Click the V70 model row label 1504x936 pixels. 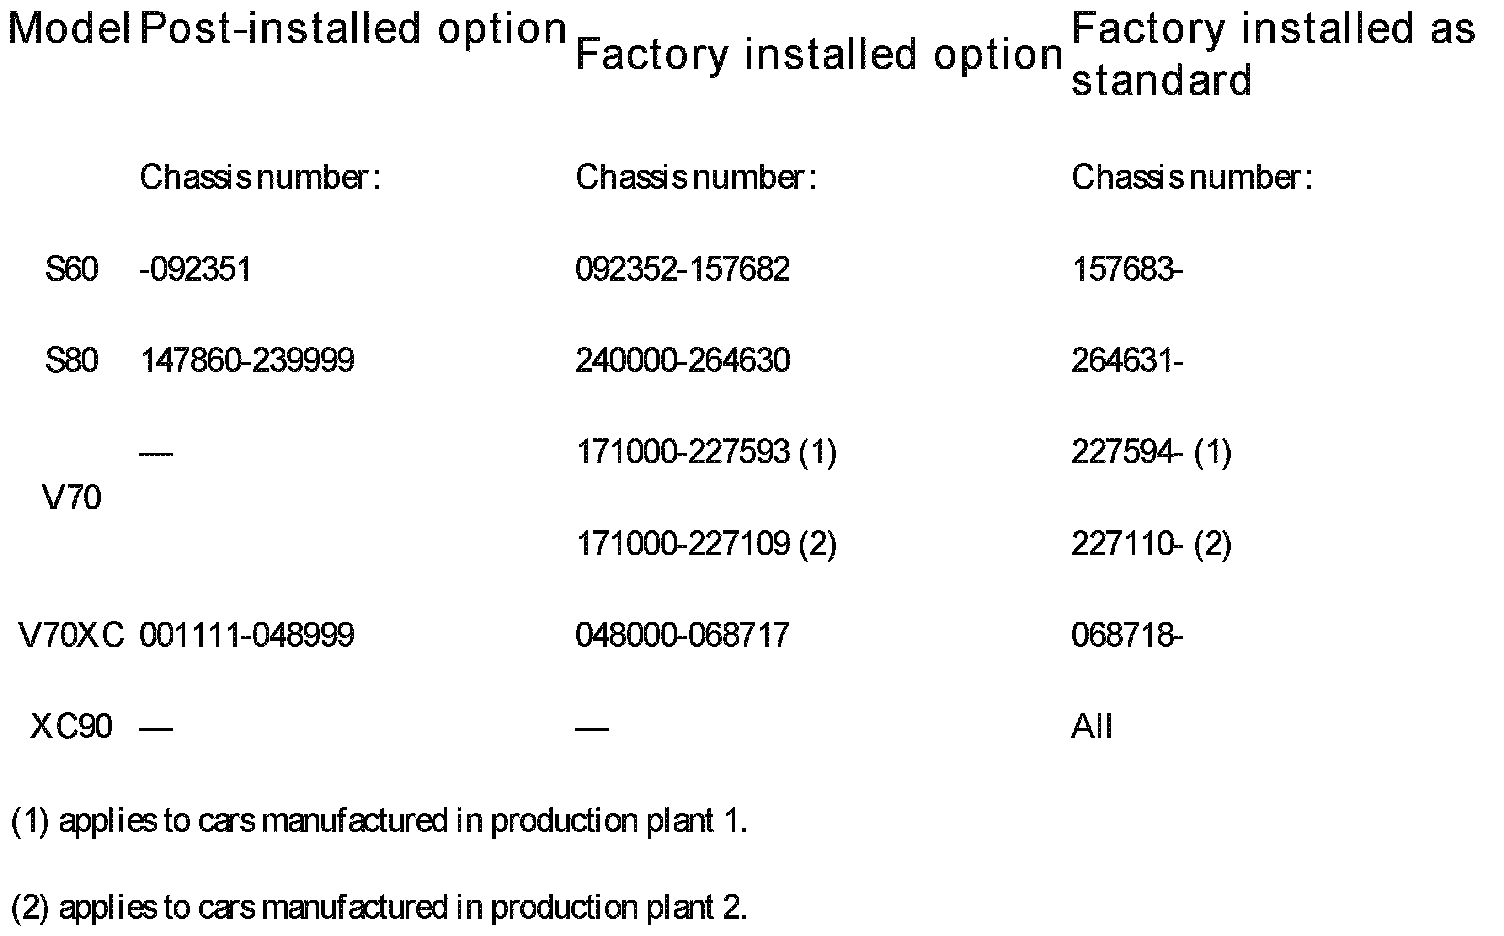pyautogui.click(x=72, y=497)
